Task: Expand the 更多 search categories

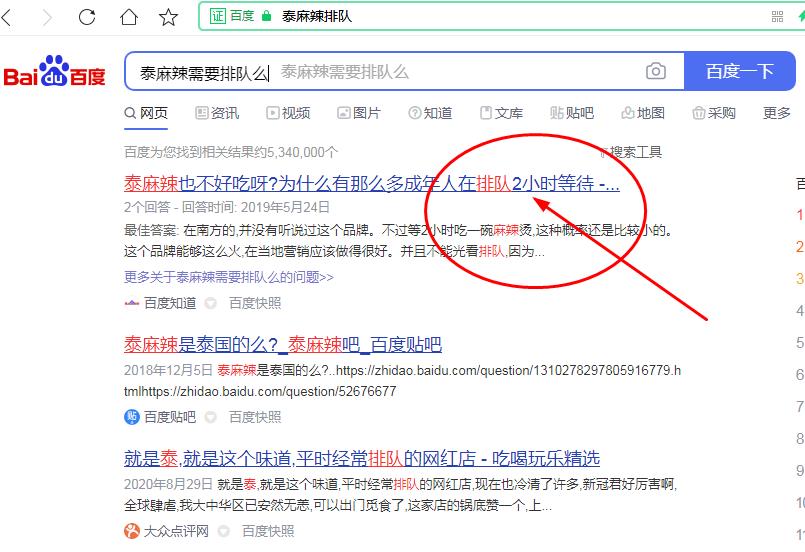Action: [x=777, y=113]
